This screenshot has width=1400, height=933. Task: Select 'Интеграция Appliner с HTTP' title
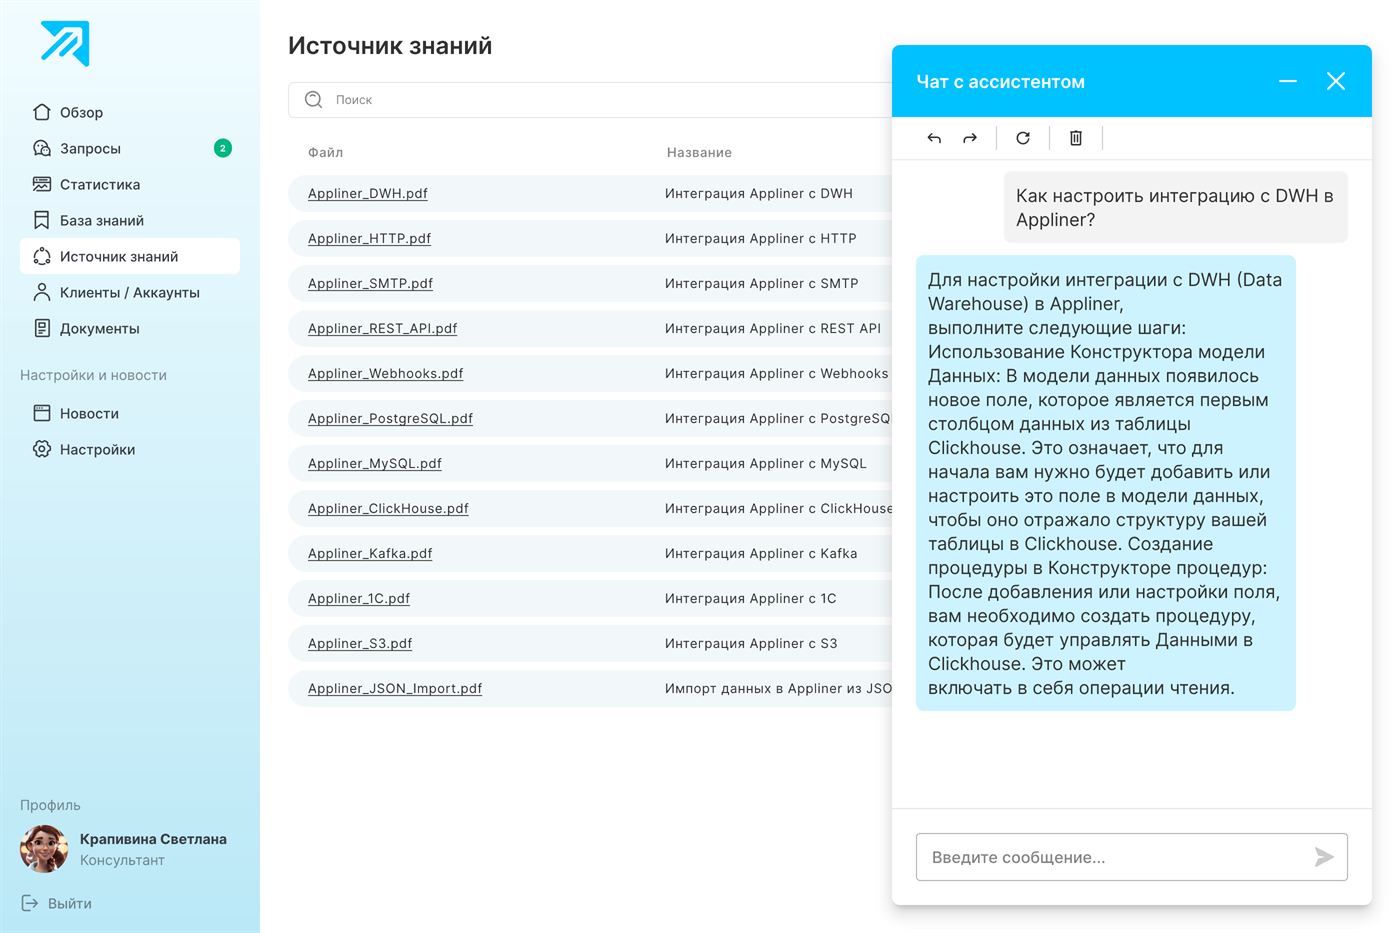click(761, 238)
